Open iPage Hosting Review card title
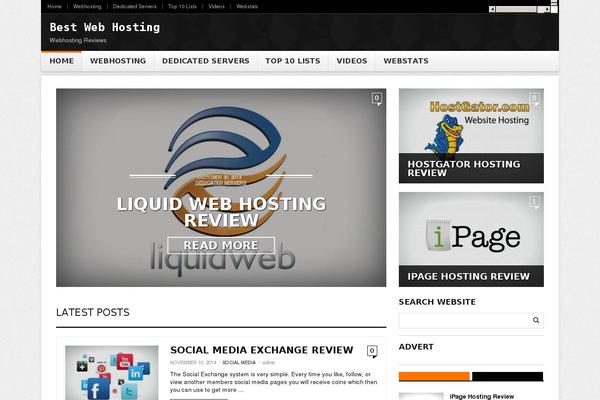The width and height of the screenshot is (600, 400). pos(468,276)
